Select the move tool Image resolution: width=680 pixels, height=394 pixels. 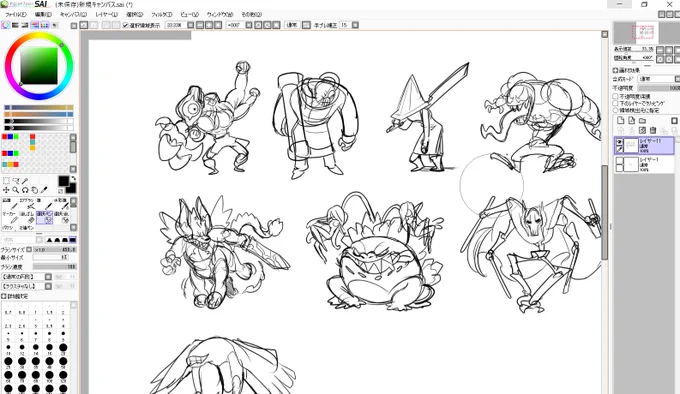point(6,190)
